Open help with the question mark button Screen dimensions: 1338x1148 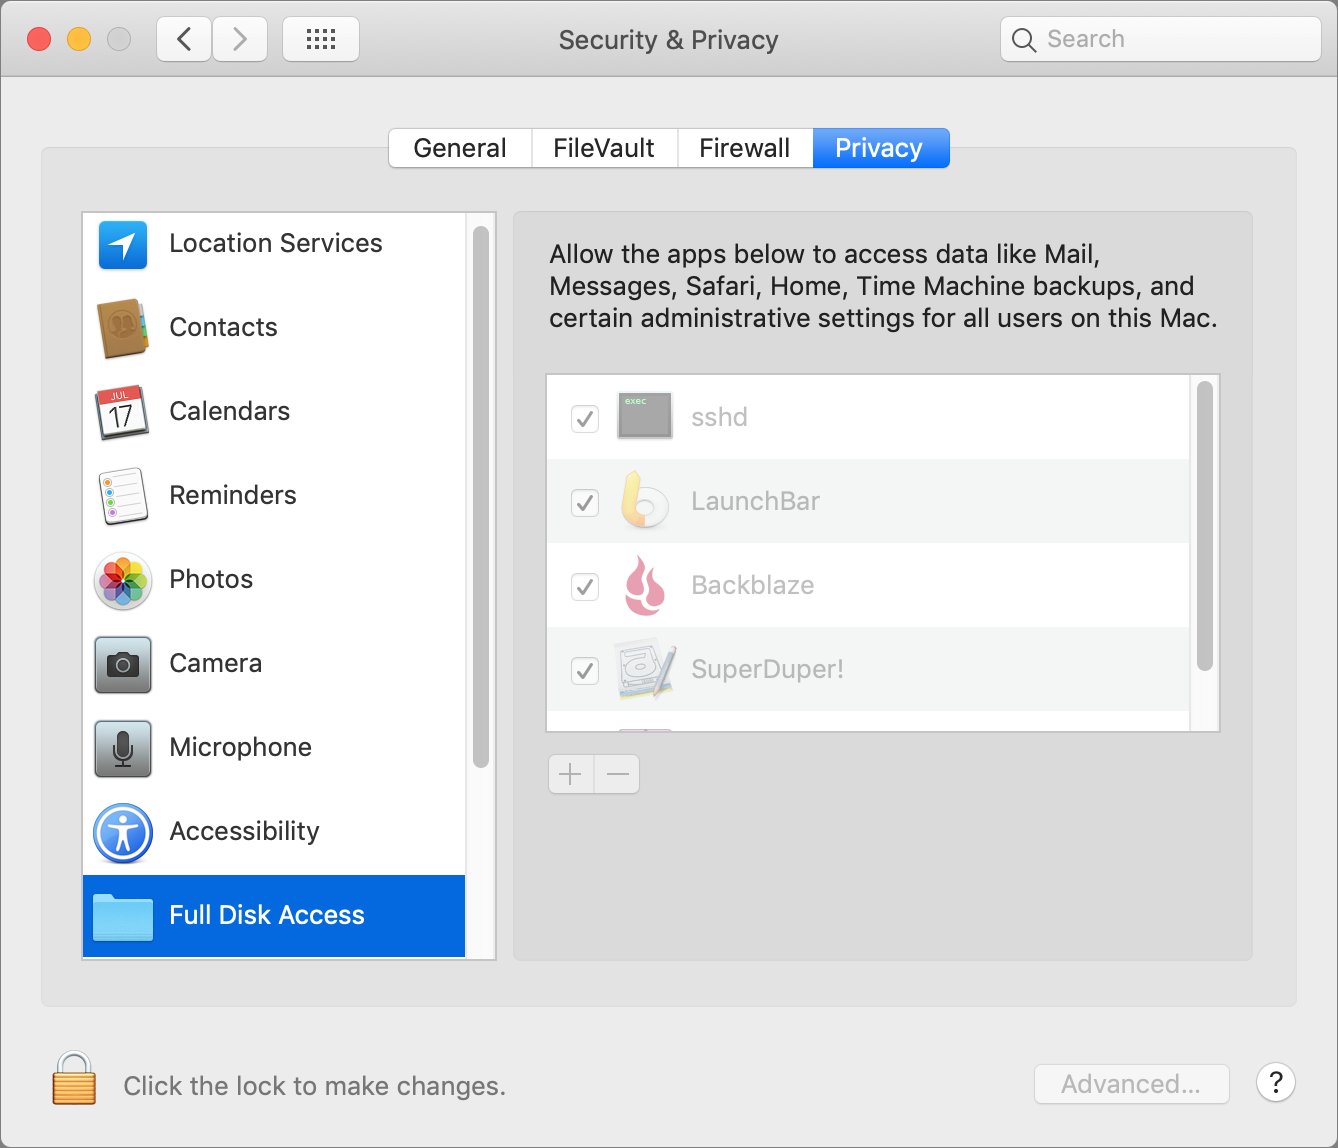(x=1276, y=1082)
